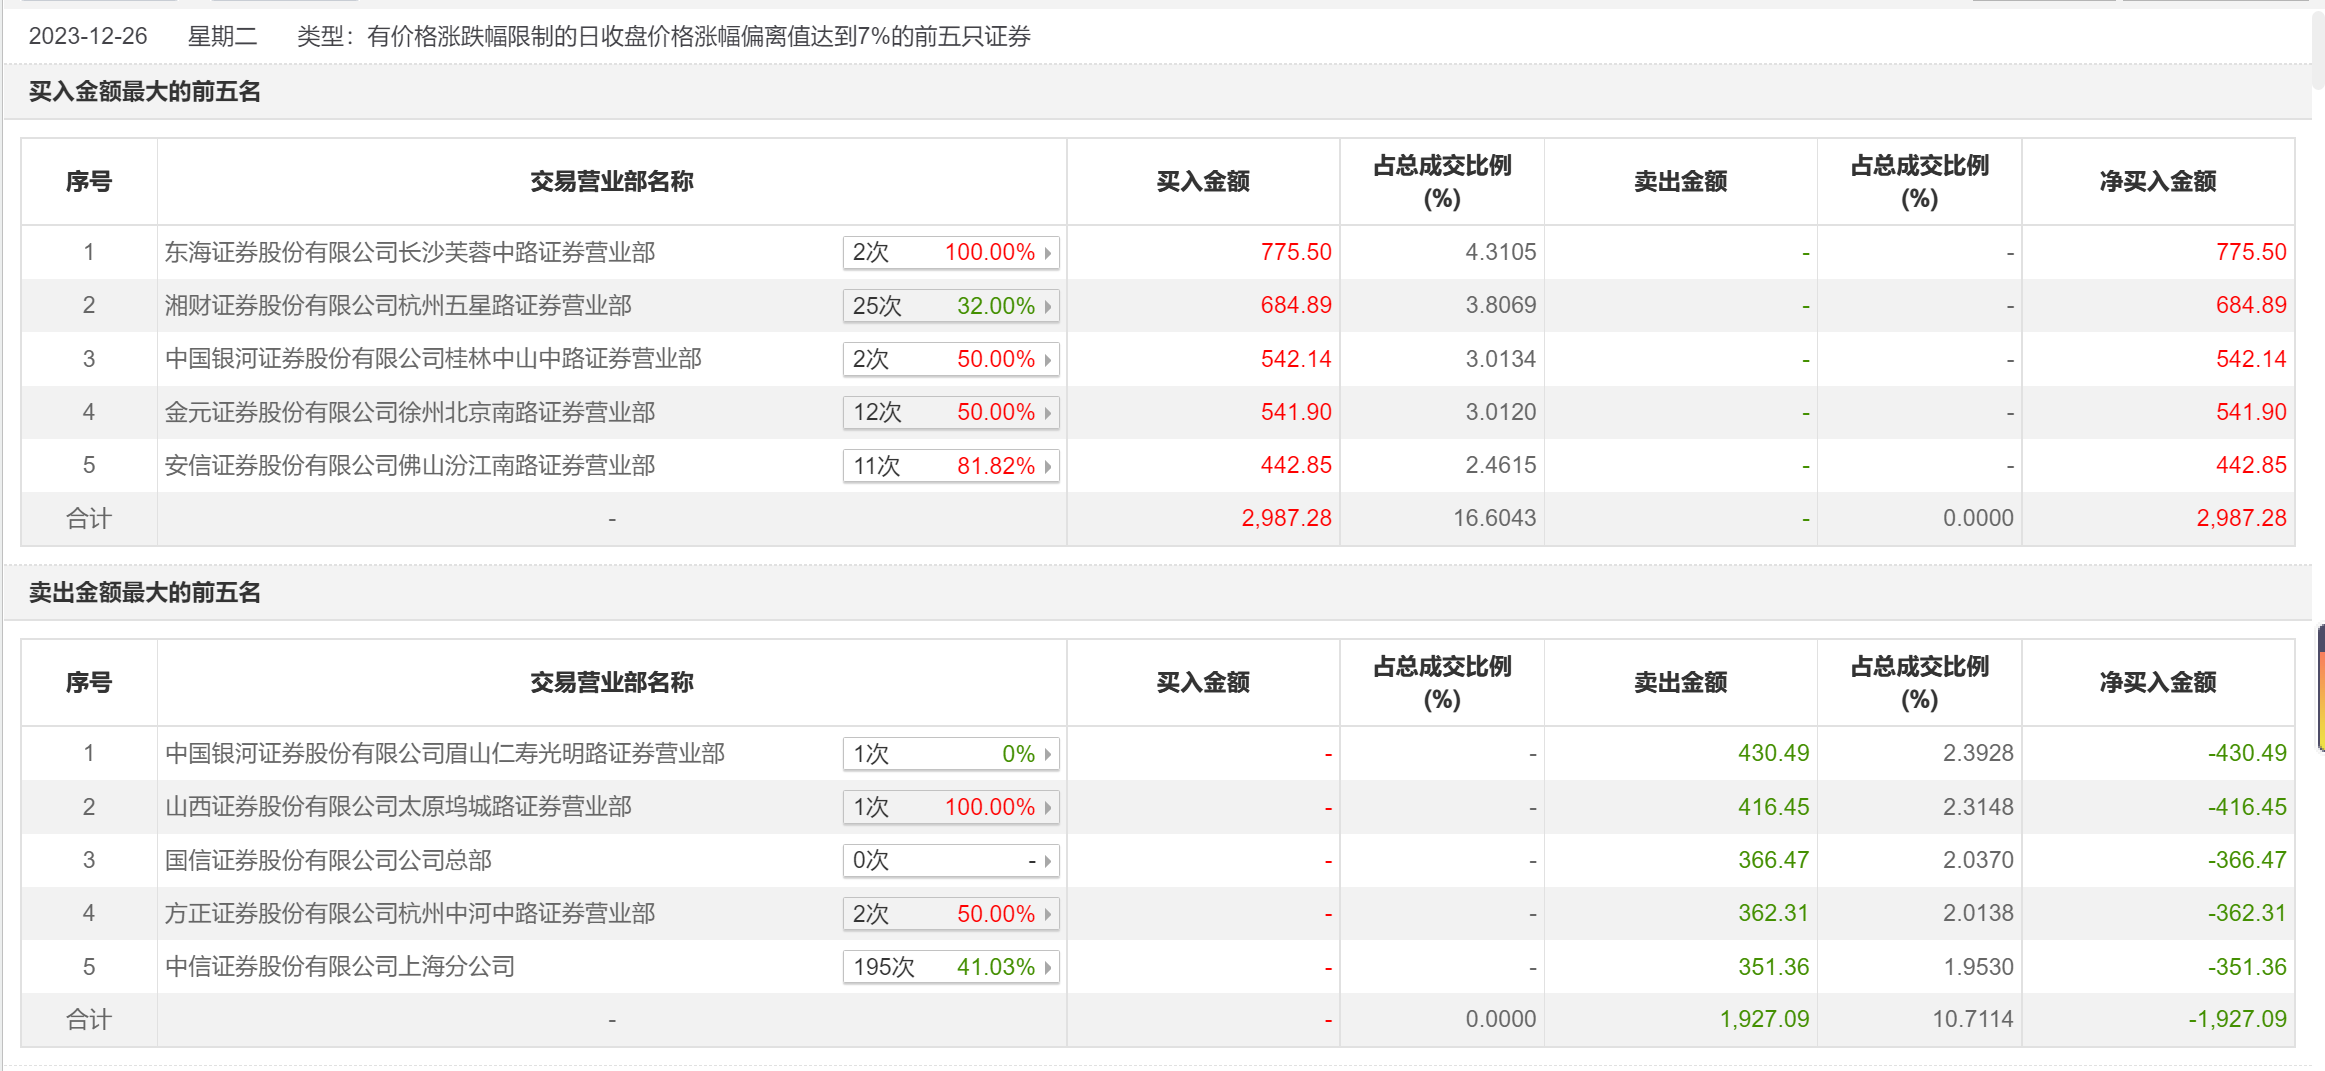
Task: Open 方正证券杭州中河中路证券营业部 link
Action: [410, 913]
